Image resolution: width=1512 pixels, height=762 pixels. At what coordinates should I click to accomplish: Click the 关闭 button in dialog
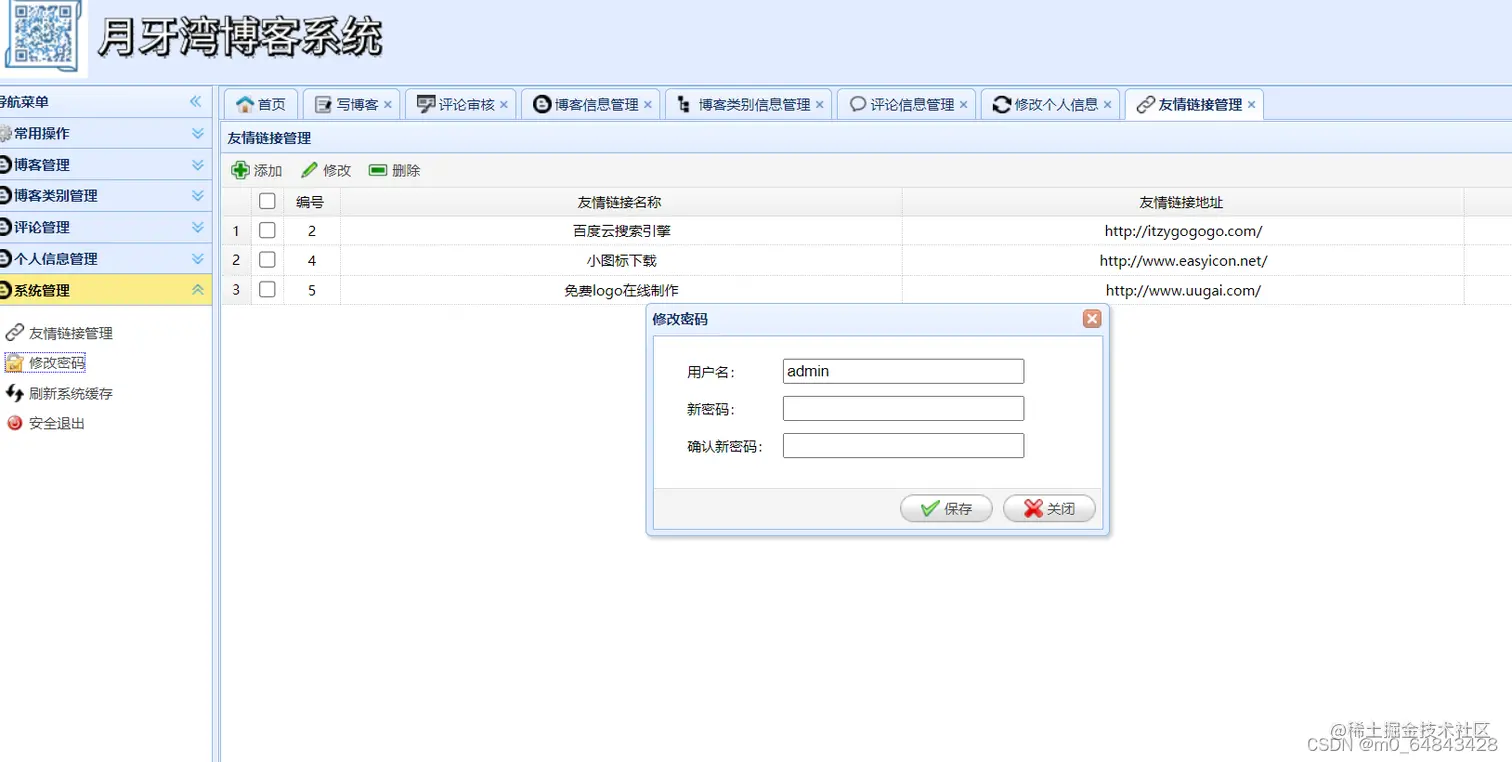tap(1049, 508)
